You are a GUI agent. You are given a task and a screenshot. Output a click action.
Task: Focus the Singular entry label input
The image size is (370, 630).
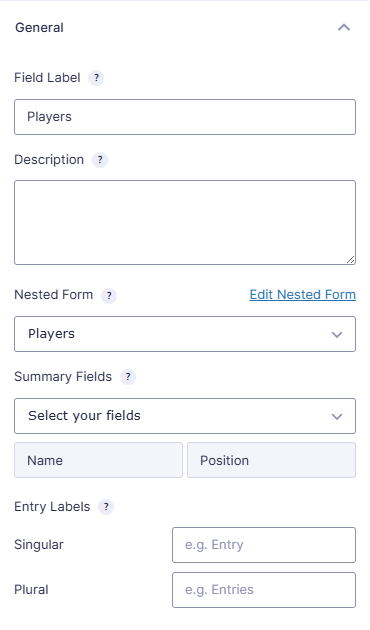(264, 545)
